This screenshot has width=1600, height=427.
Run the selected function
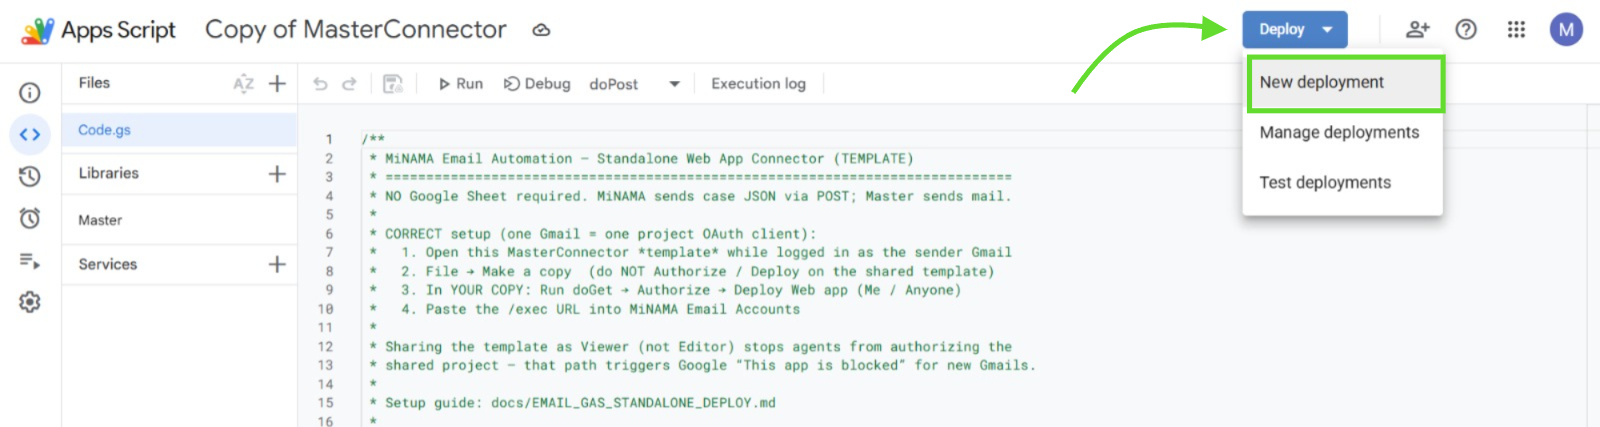[x=460, y=84]
